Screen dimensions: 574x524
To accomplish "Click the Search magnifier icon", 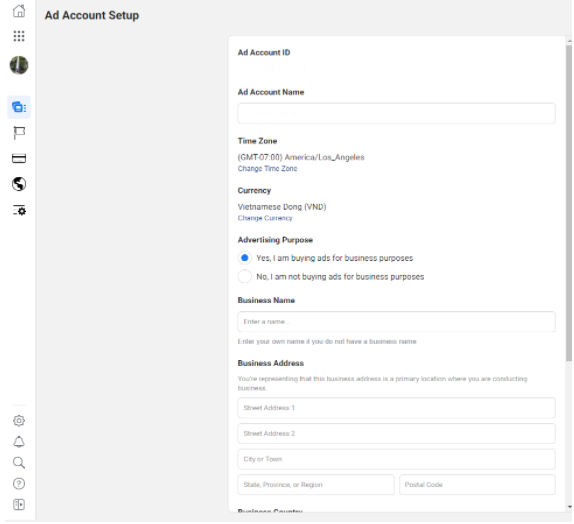I will coord(19,463).
